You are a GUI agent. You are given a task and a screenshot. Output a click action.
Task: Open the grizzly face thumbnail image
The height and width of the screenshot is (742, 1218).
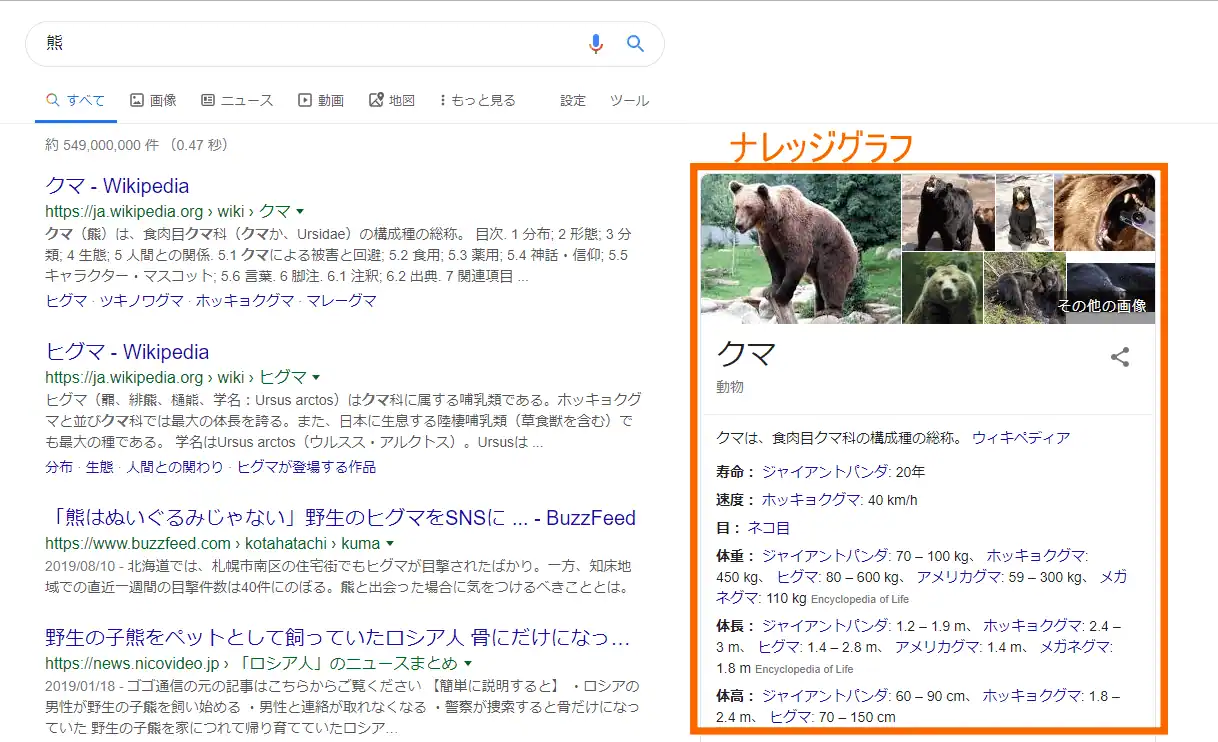coord(941,288)
